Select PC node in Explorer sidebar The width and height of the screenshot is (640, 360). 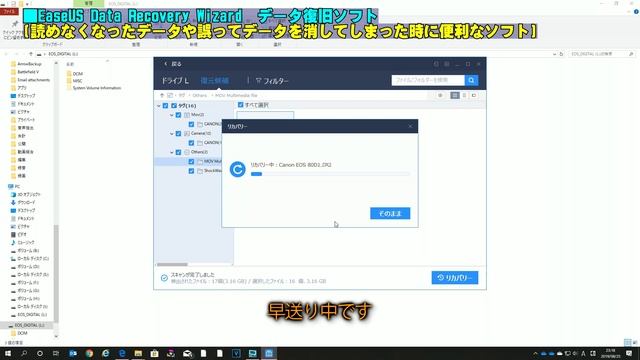(14, 186)
